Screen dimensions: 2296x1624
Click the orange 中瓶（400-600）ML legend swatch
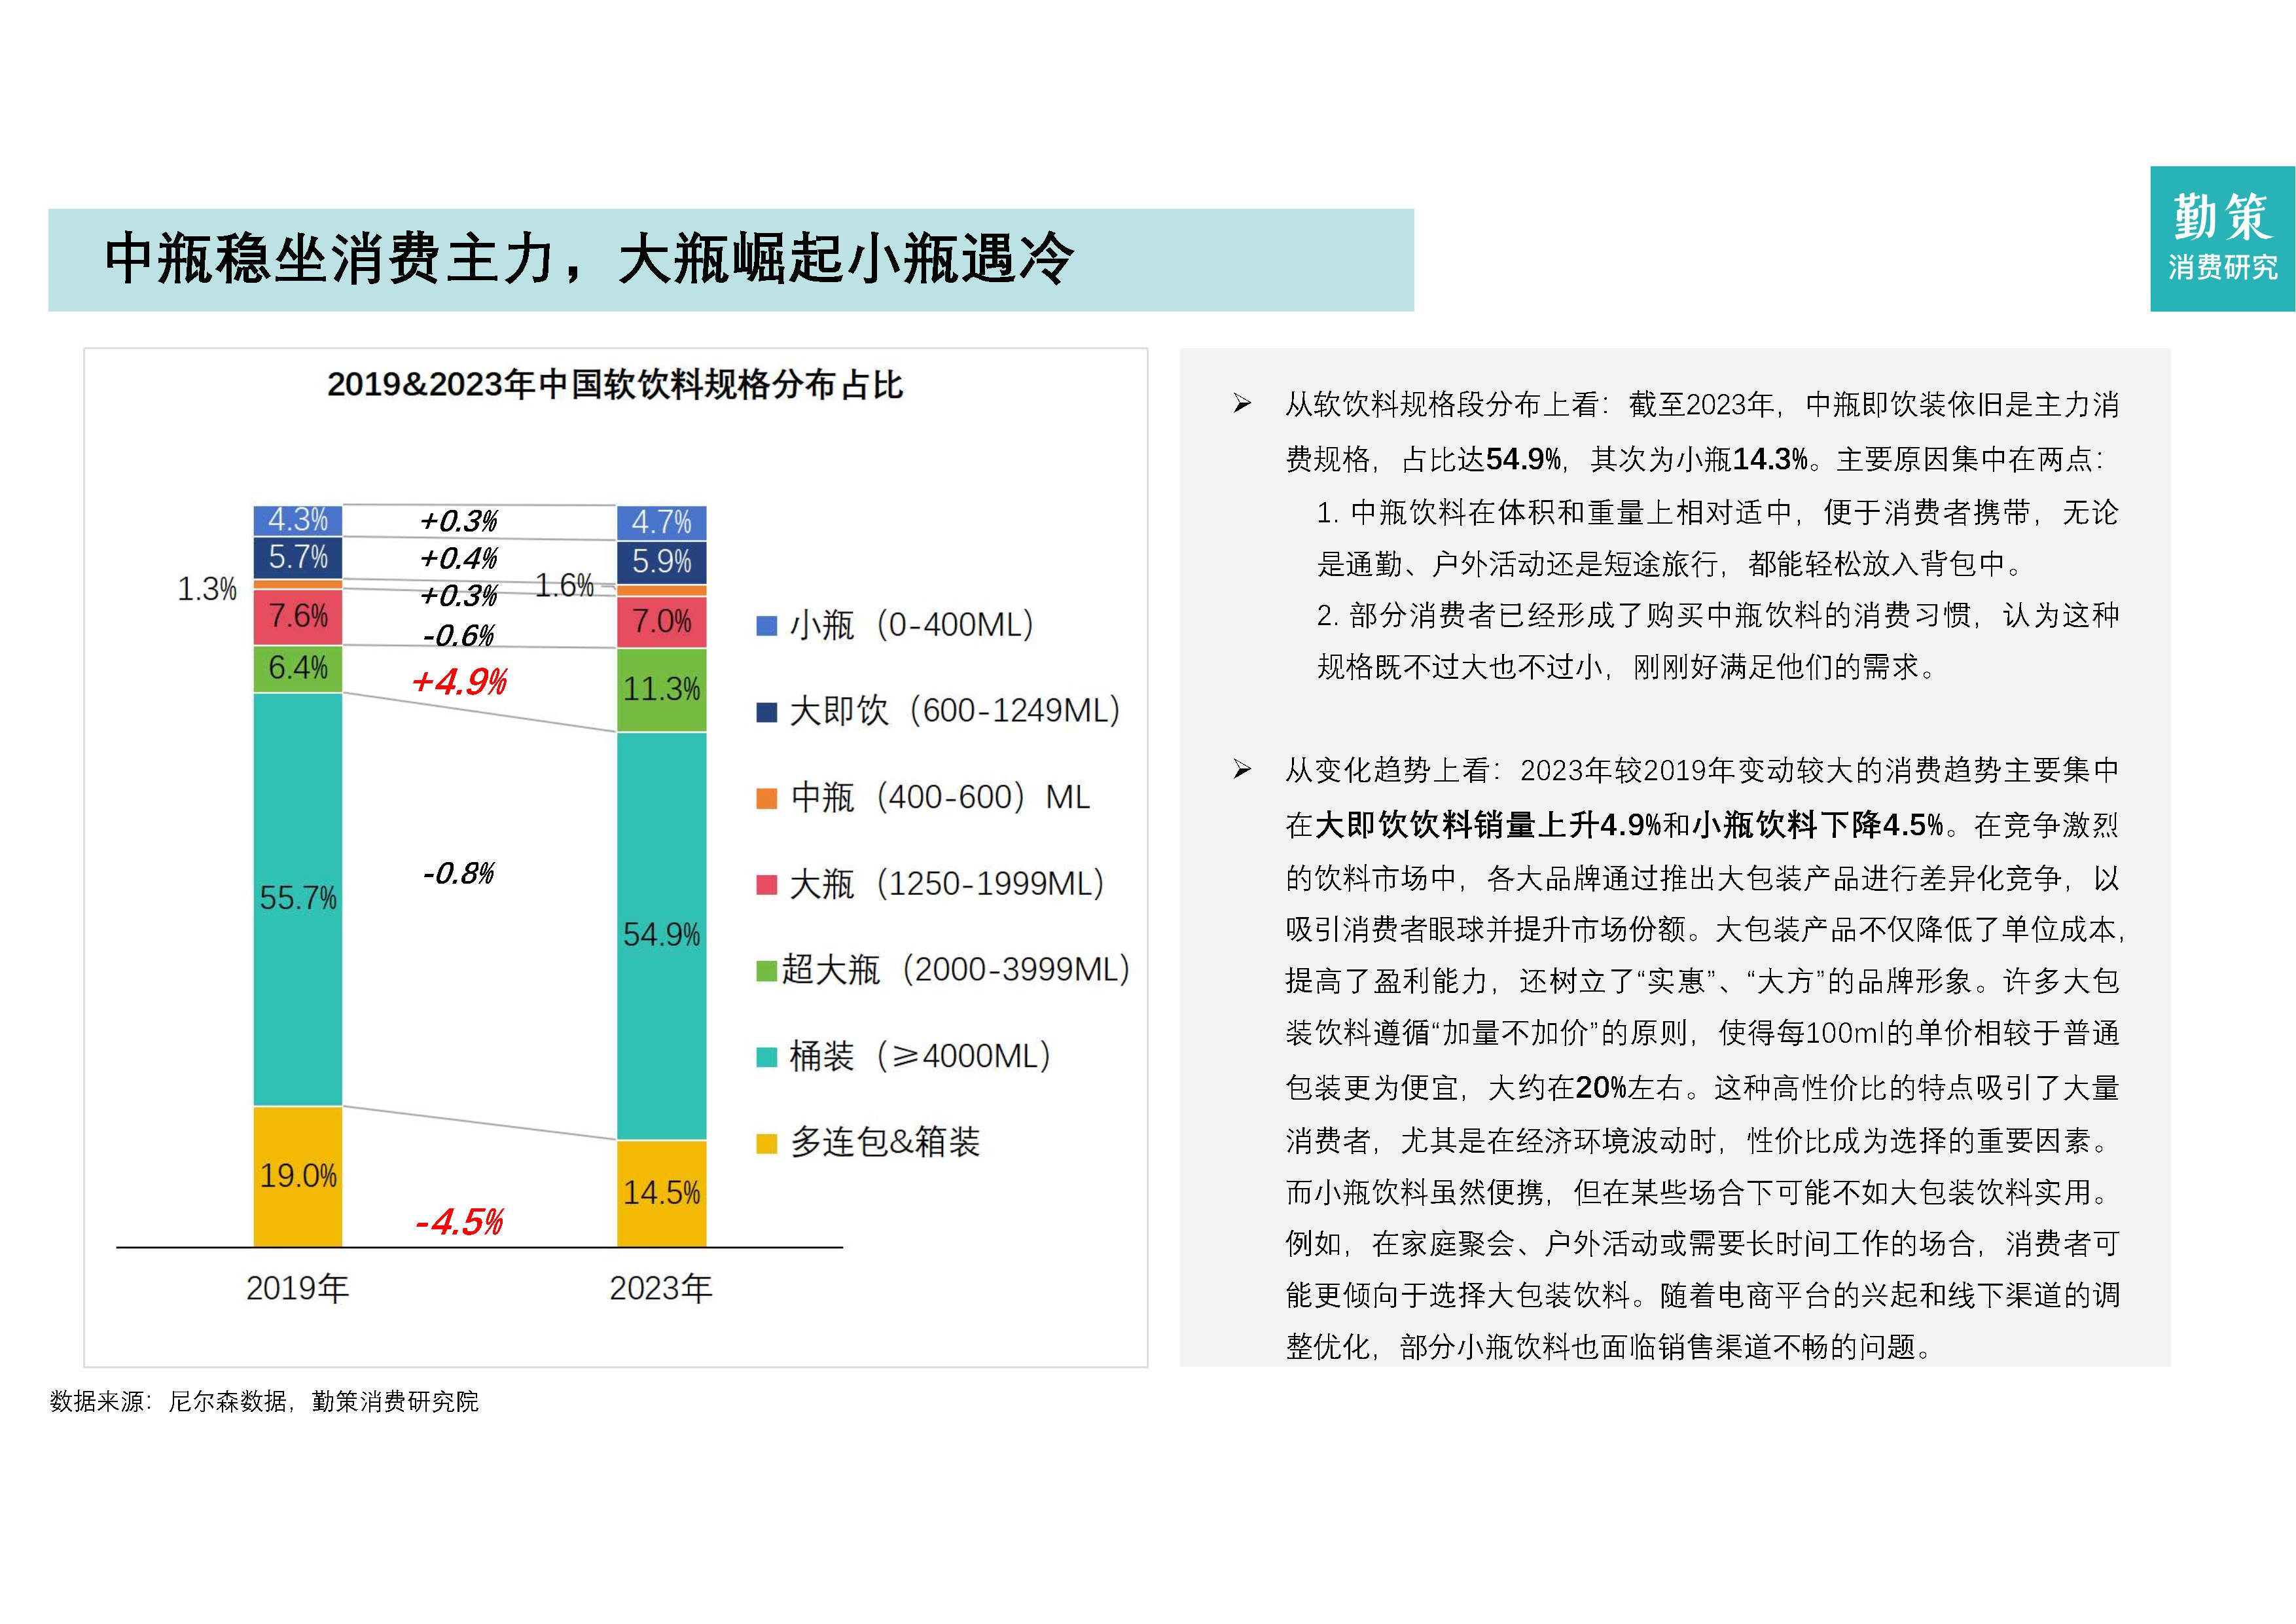tap(766, 798)
